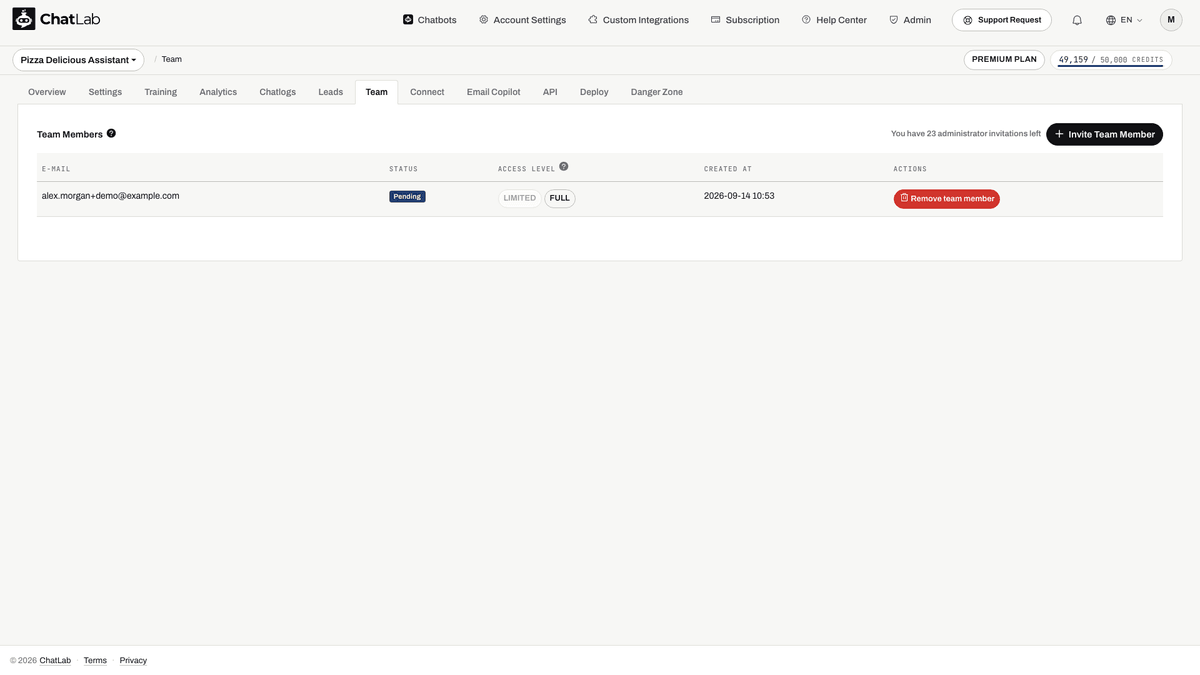Click the alex.morgan+demo@example.com email cell
Viewport: 1200px width, 675px height.
coord(110,196)
